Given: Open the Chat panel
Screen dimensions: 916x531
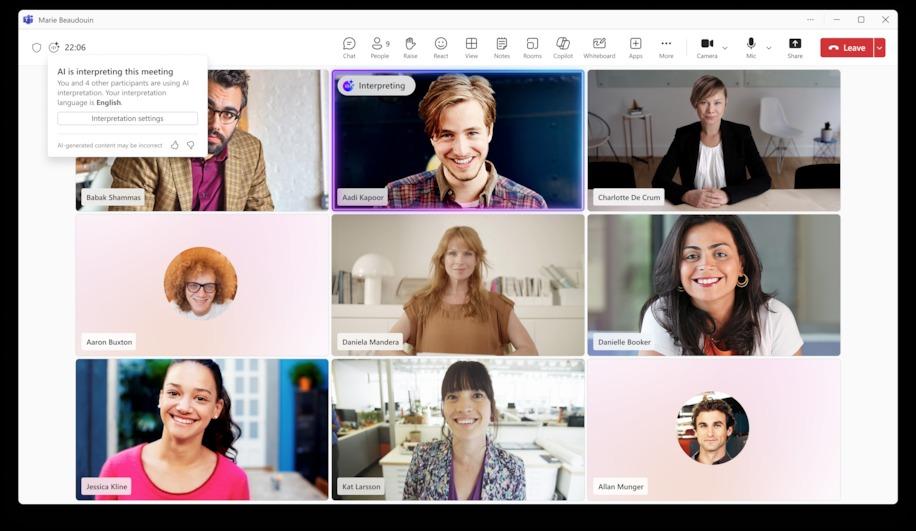Looking at the screenshot, I should 349,47.
